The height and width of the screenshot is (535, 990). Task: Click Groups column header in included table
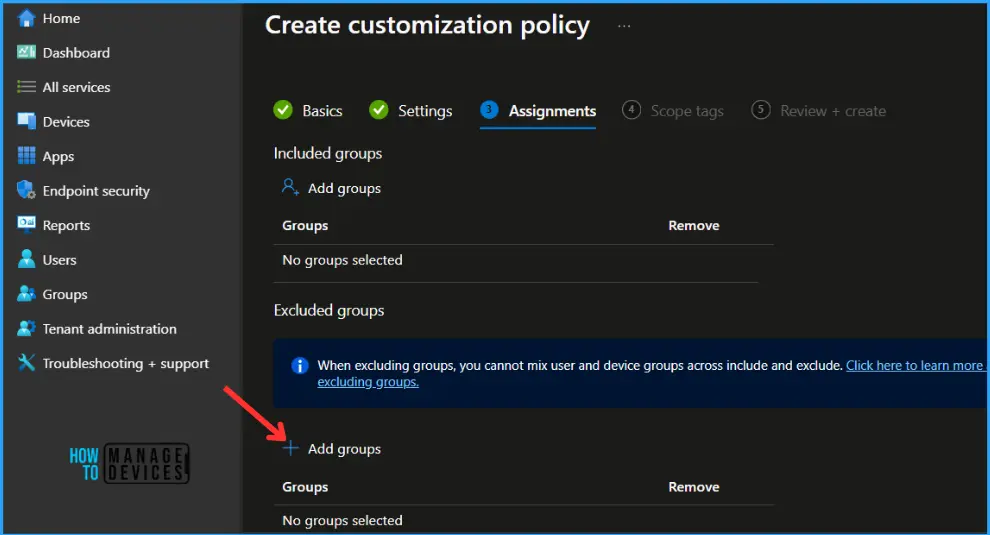(305, 225)
